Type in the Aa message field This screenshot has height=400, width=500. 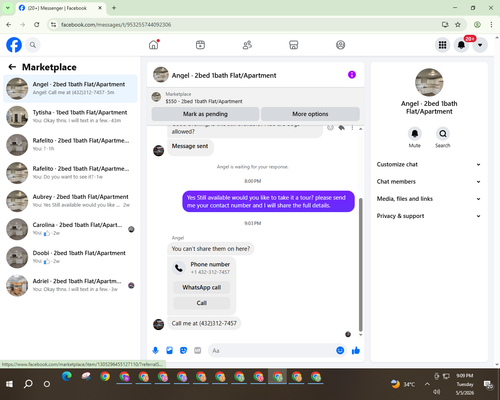click(272, 350)
